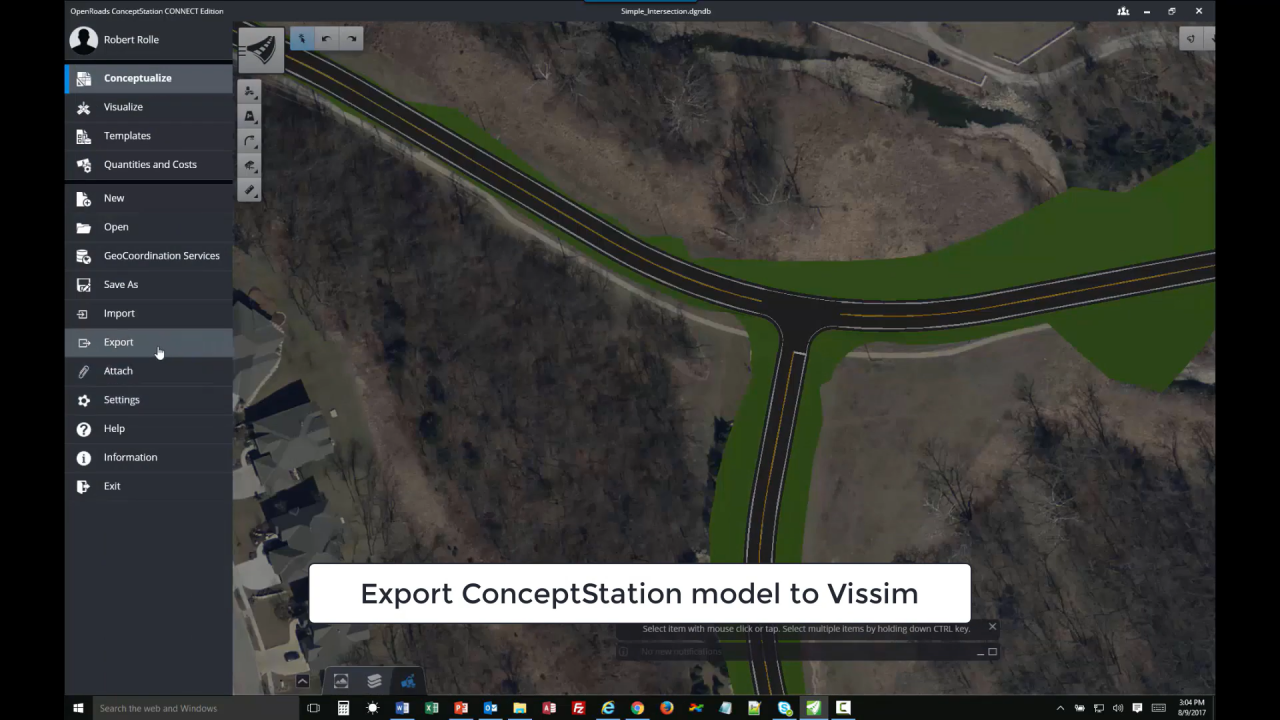Viewport: 1280px width, 720px height.
Task: Open the Templates workspace
Action: (x=149, y=136)
